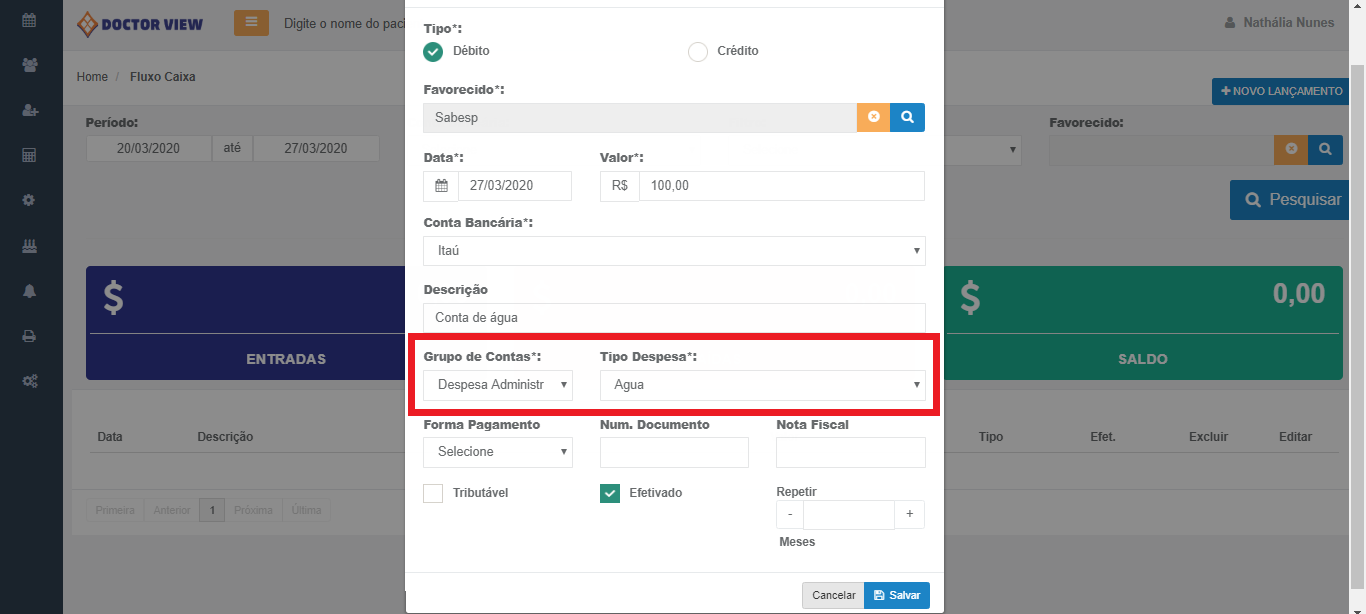
Task: Expand the Tipo Despesa dropdown
Action: tap(762, 385)
